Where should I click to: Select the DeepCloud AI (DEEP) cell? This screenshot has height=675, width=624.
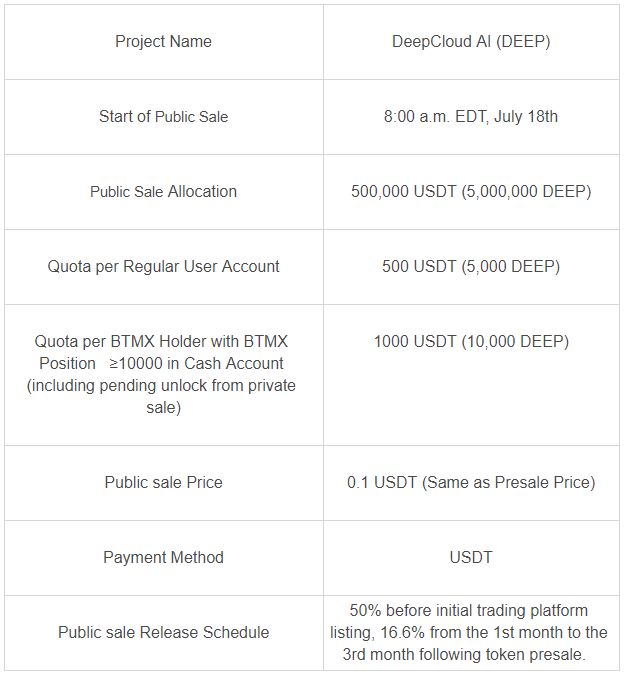[x=471, y=42]
